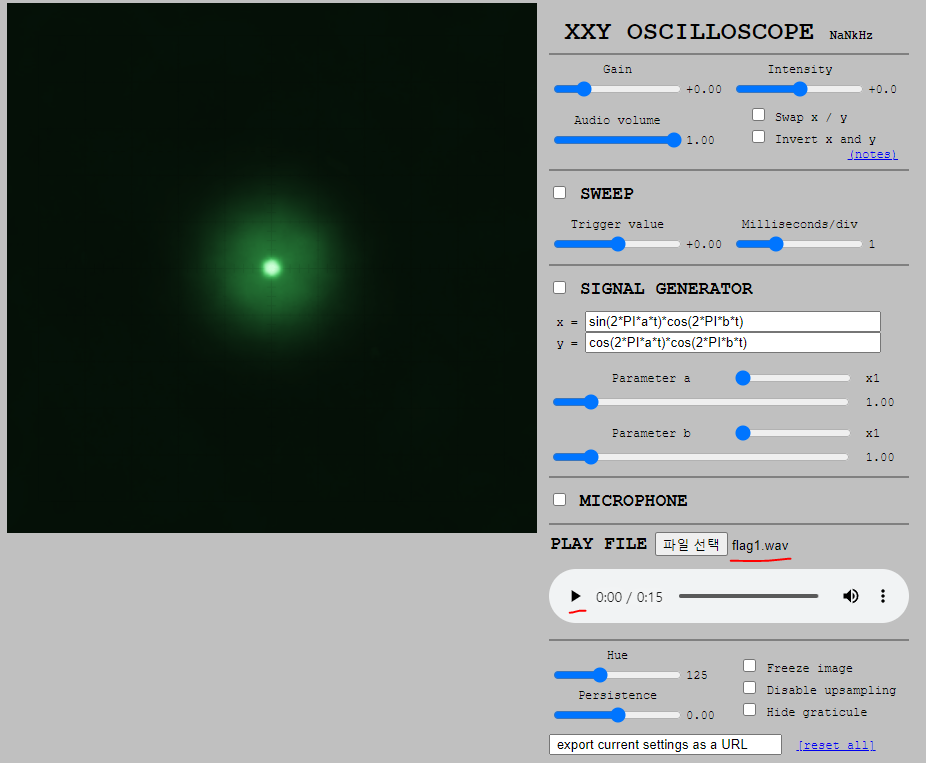Image resolution: width=926 pixels, height=763 pixels.
Task: Click the 0:00 / 0:15 time display
Action: pos(629,597)
